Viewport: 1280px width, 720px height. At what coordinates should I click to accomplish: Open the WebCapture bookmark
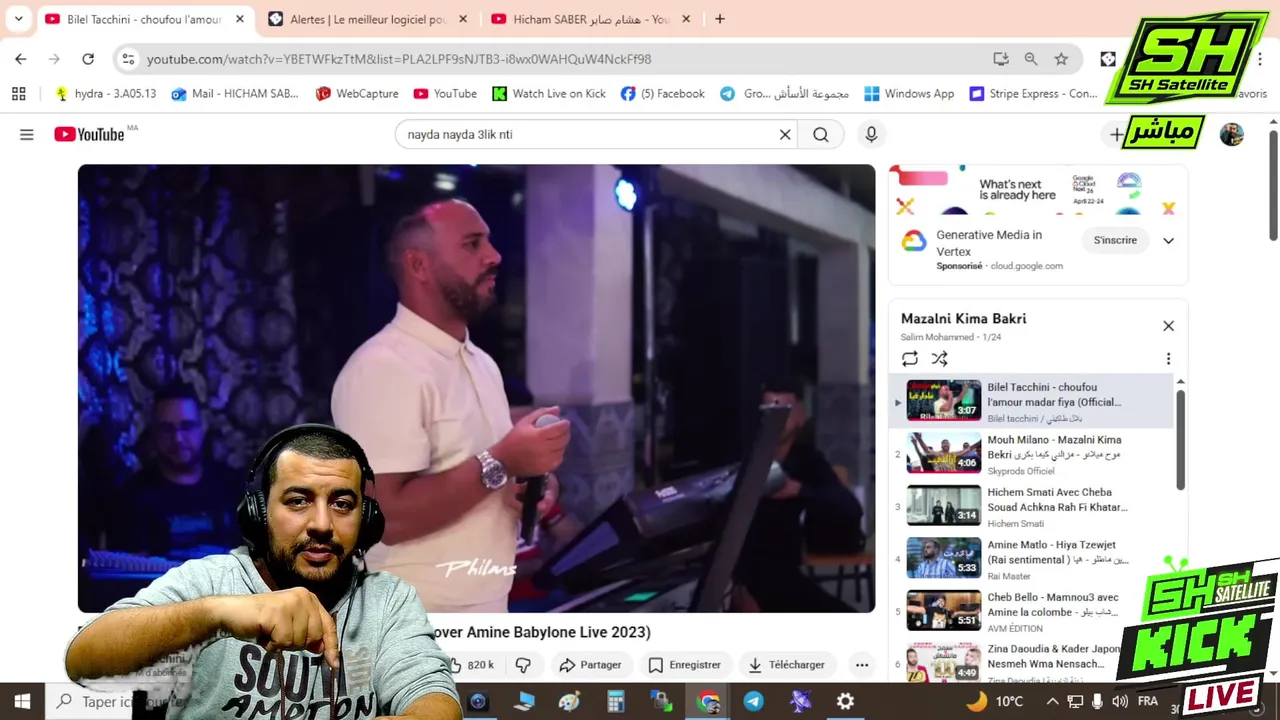pos(357,93)
